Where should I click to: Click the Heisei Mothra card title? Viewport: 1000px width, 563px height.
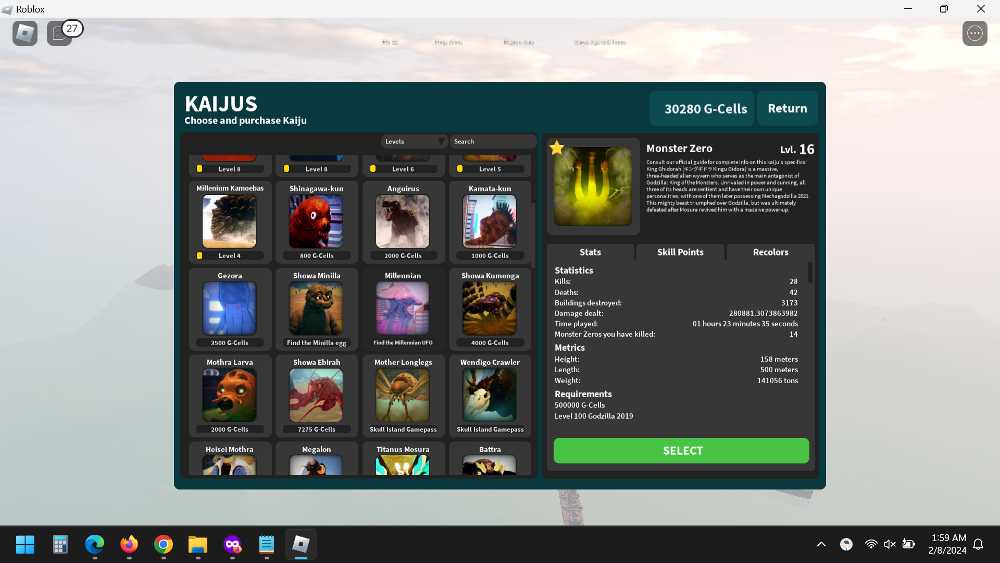pos(230,450)
